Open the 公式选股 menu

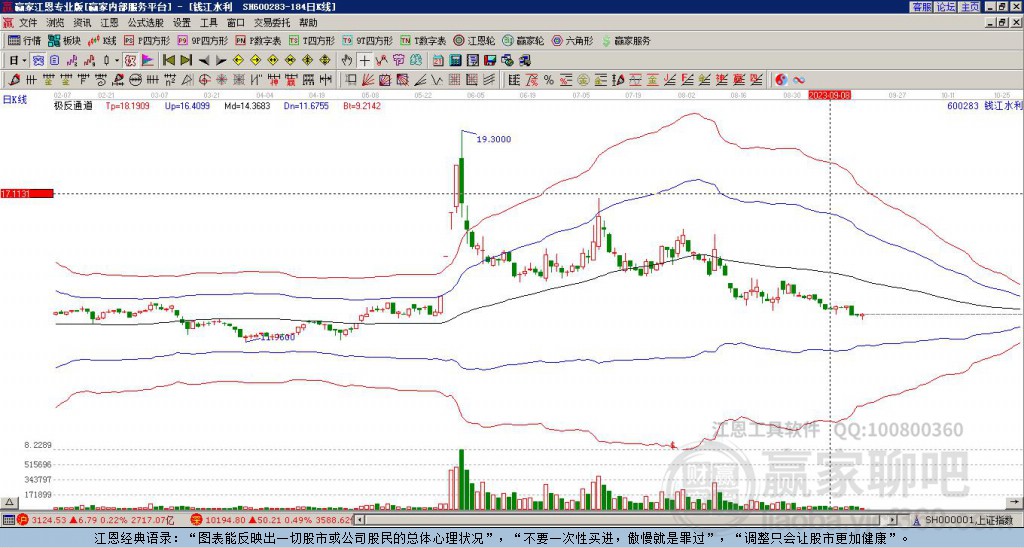click(x=146, y=23)
